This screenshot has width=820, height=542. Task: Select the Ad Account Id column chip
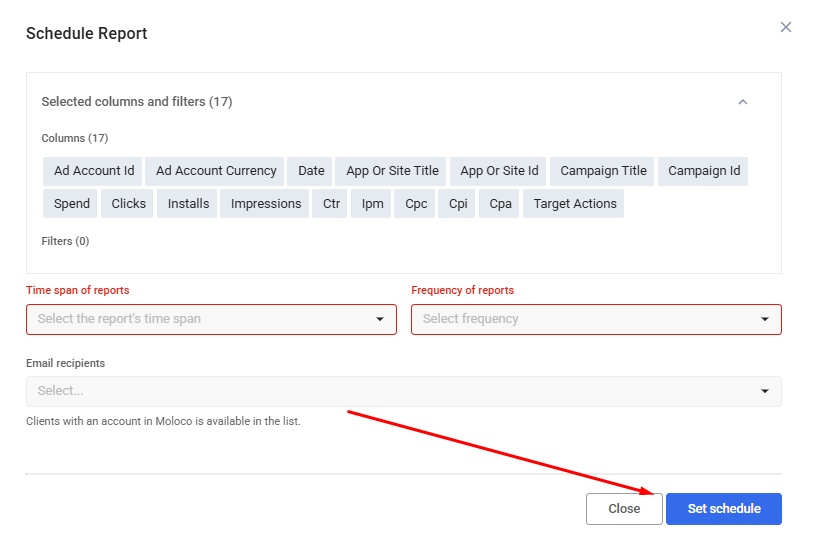click(x=94, y=171)
